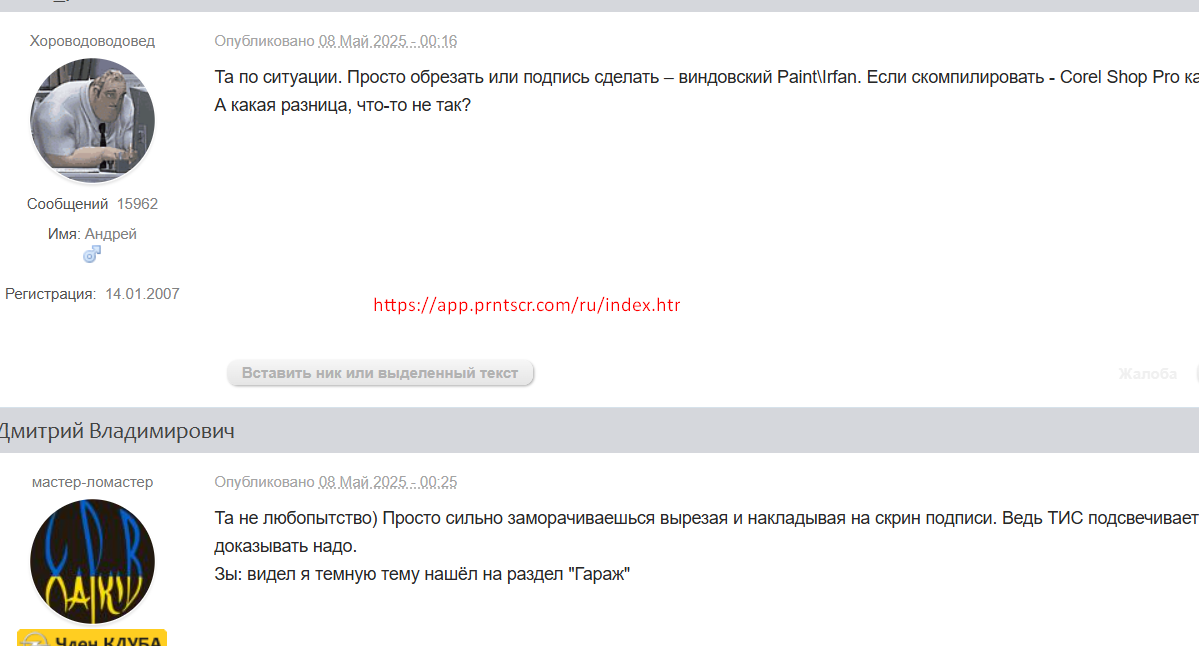Image resolution: width=1199 pixels, height=646 pixels.
Task: Report the post via Жалоба link
Action: [1147, 374]
